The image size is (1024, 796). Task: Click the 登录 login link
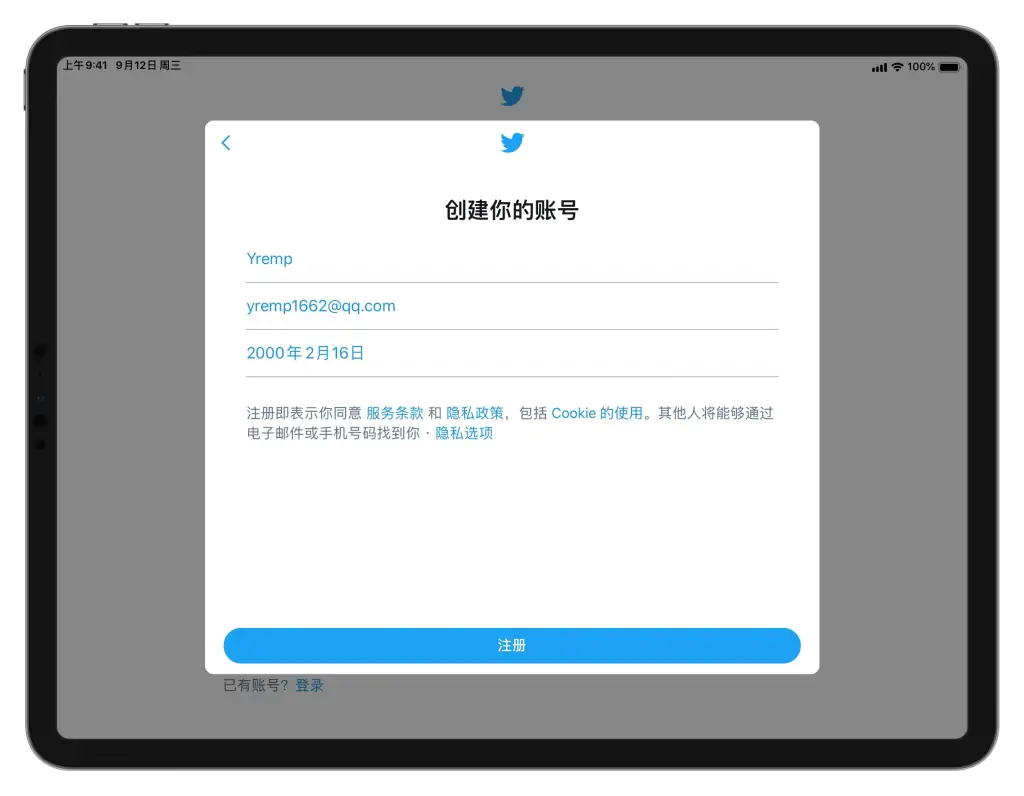pos(310,686)
